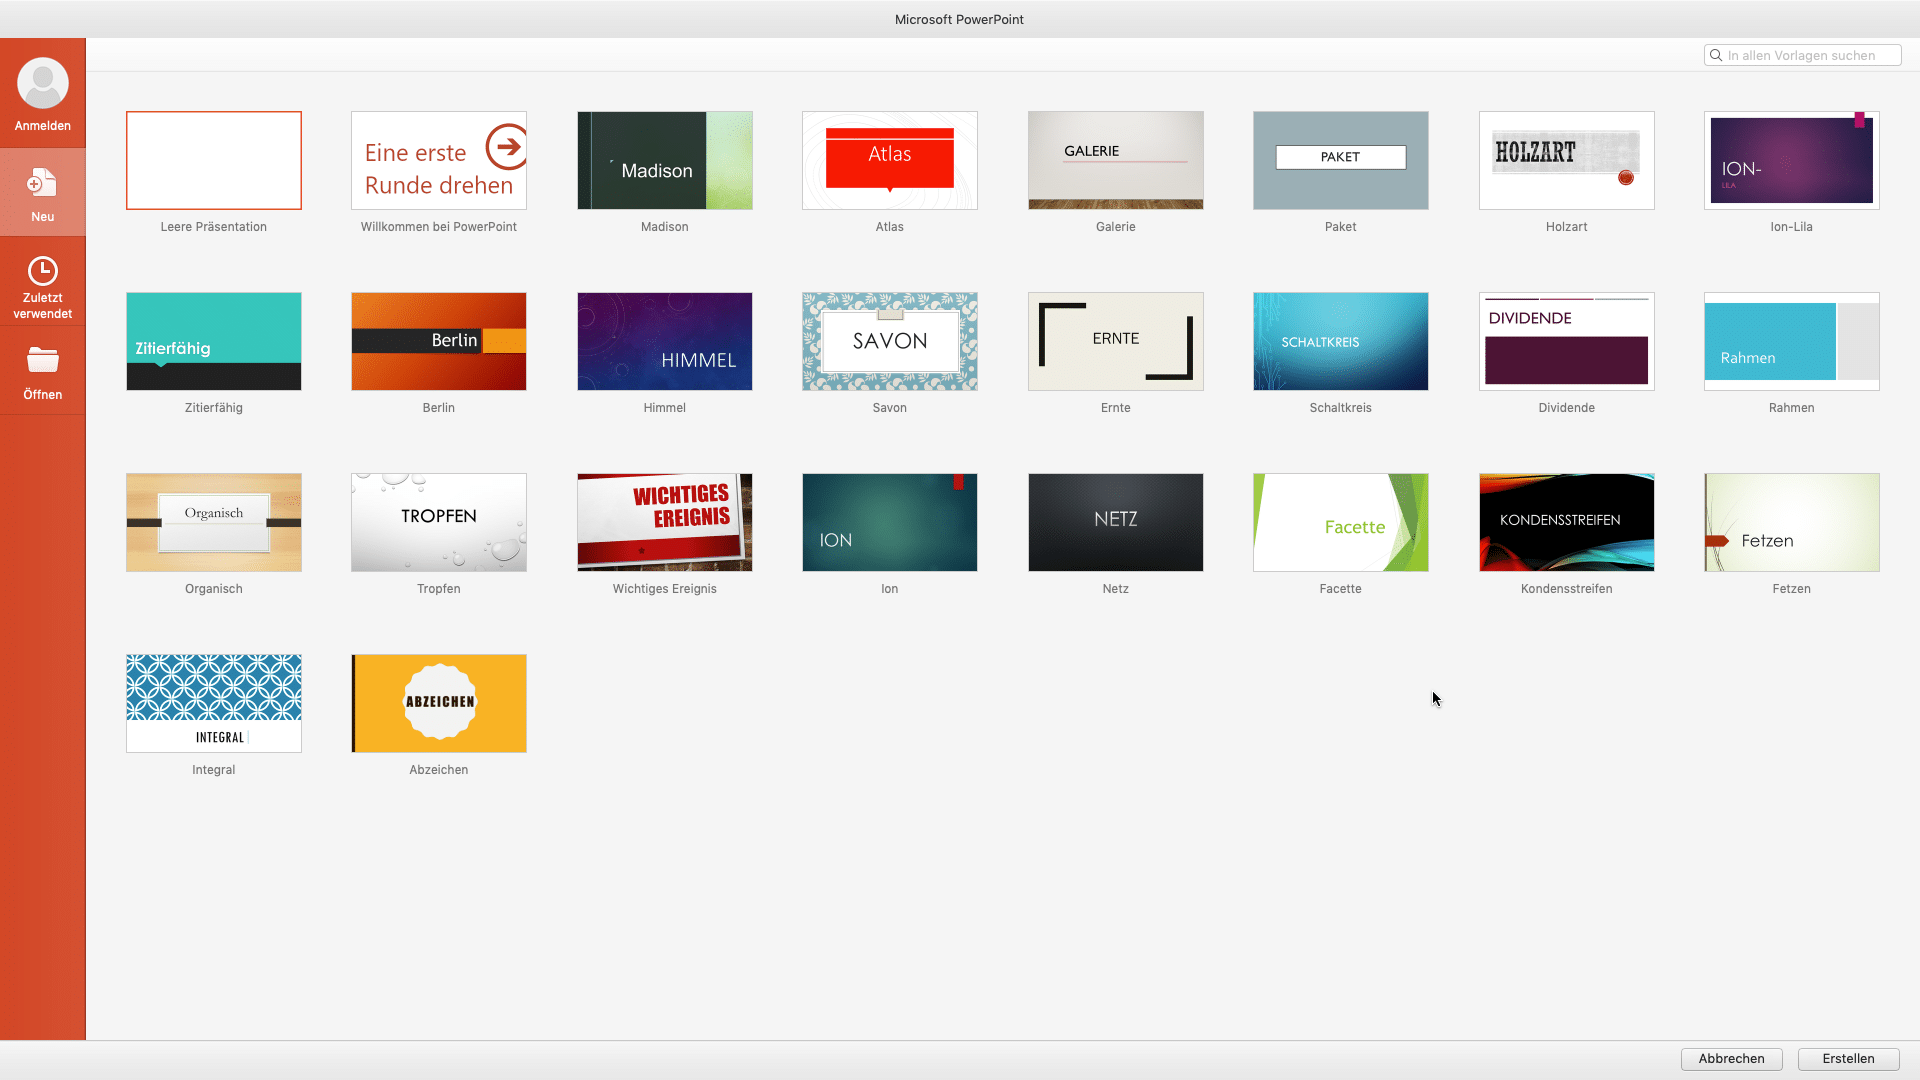The image size is (1920, 1080).
Task: Select the Zitierfähig template thumbnail
Action: [x=214, y=342]
